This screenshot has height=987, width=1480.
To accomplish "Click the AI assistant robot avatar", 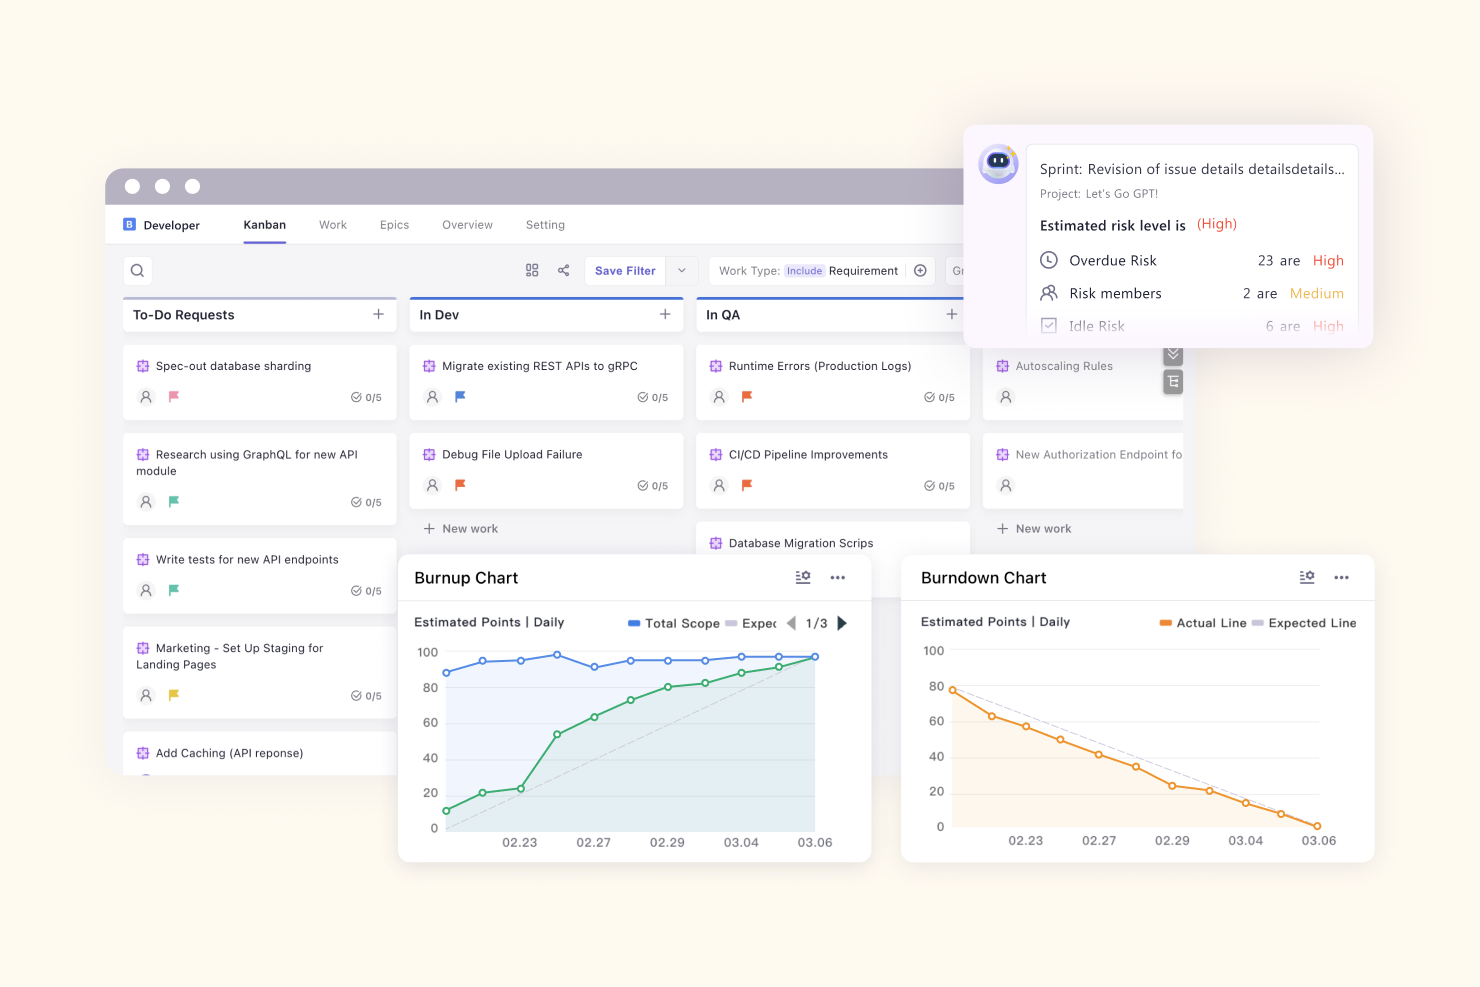I will pos(998,164).
